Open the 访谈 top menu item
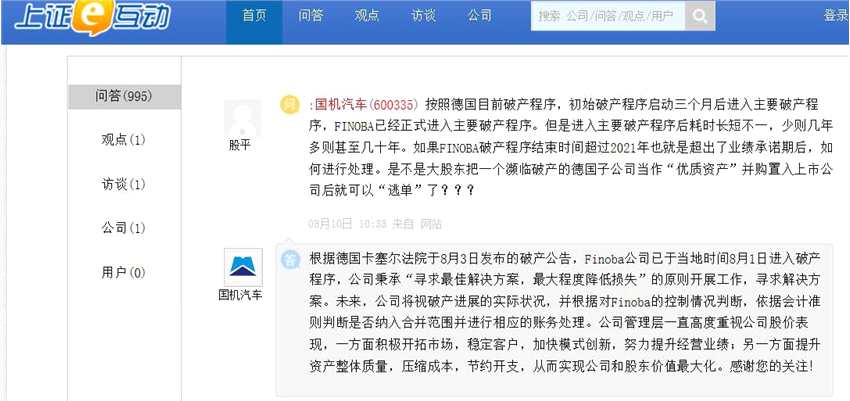Screen dimensions: 850x401 pyautogui.click(x=423, y=16)
